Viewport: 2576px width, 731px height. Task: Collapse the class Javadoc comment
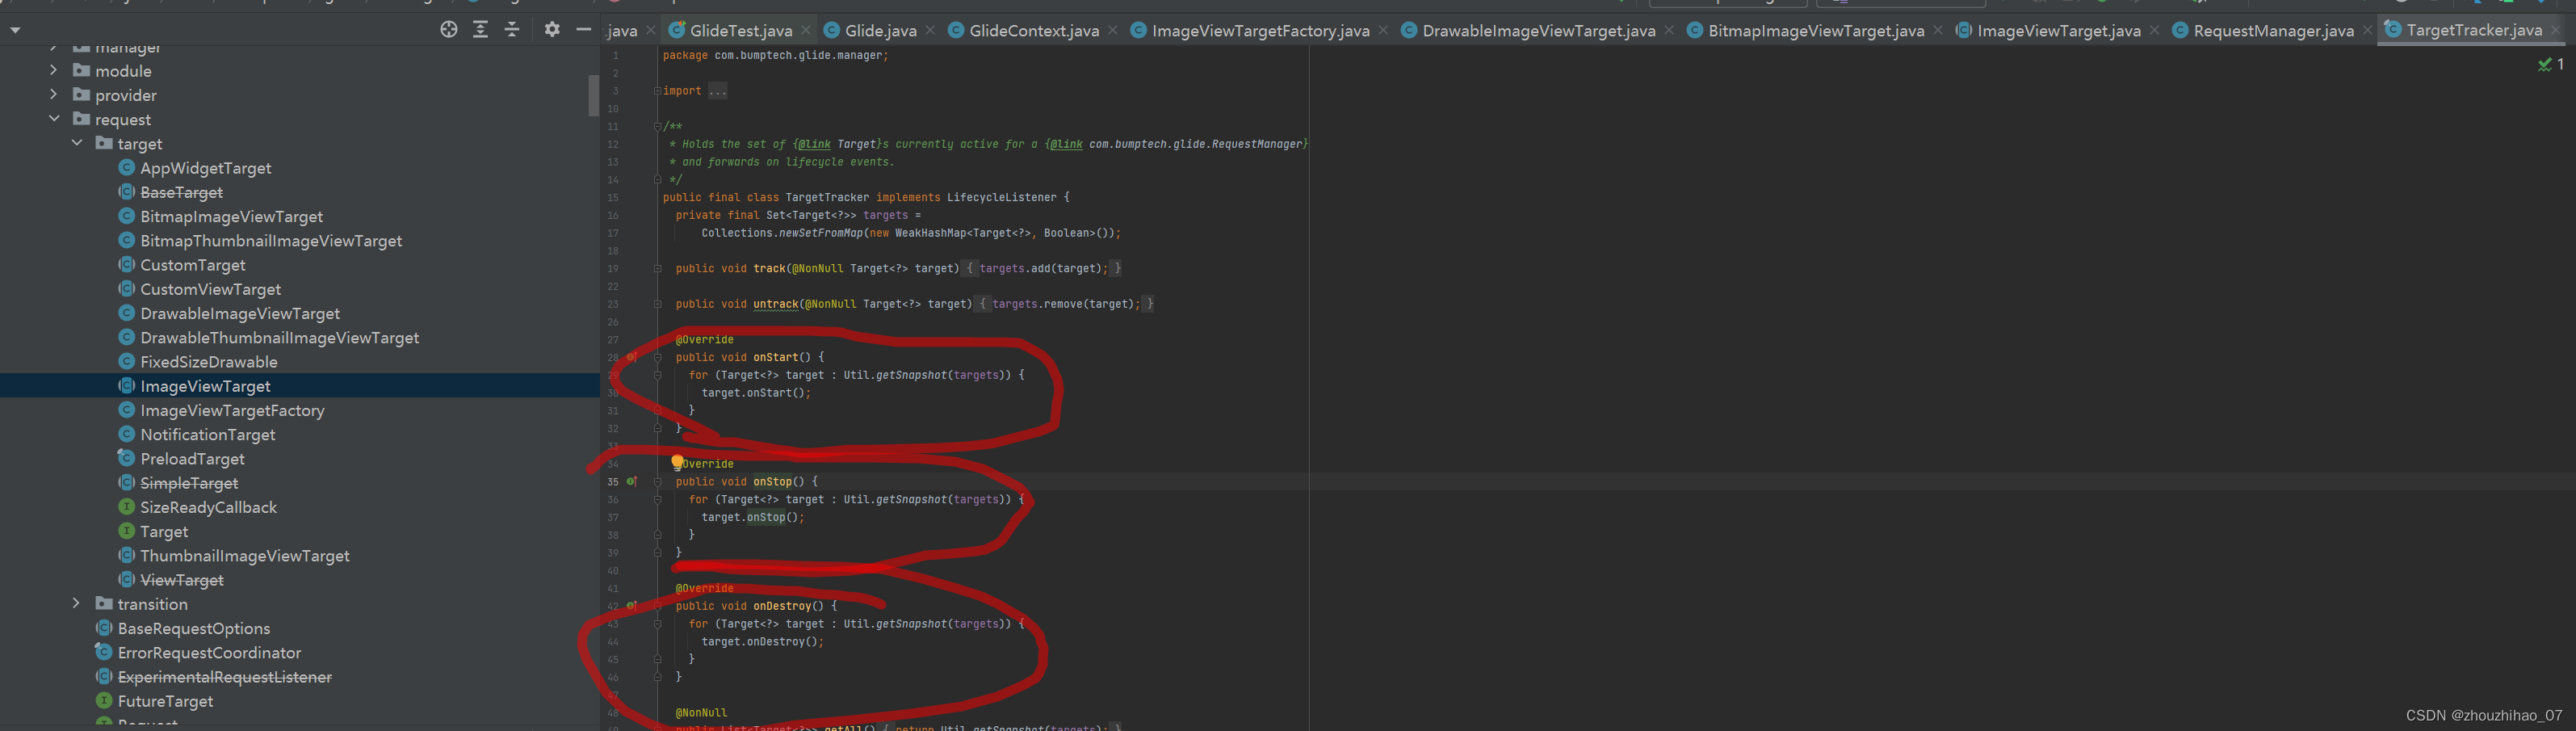(657, 127)
